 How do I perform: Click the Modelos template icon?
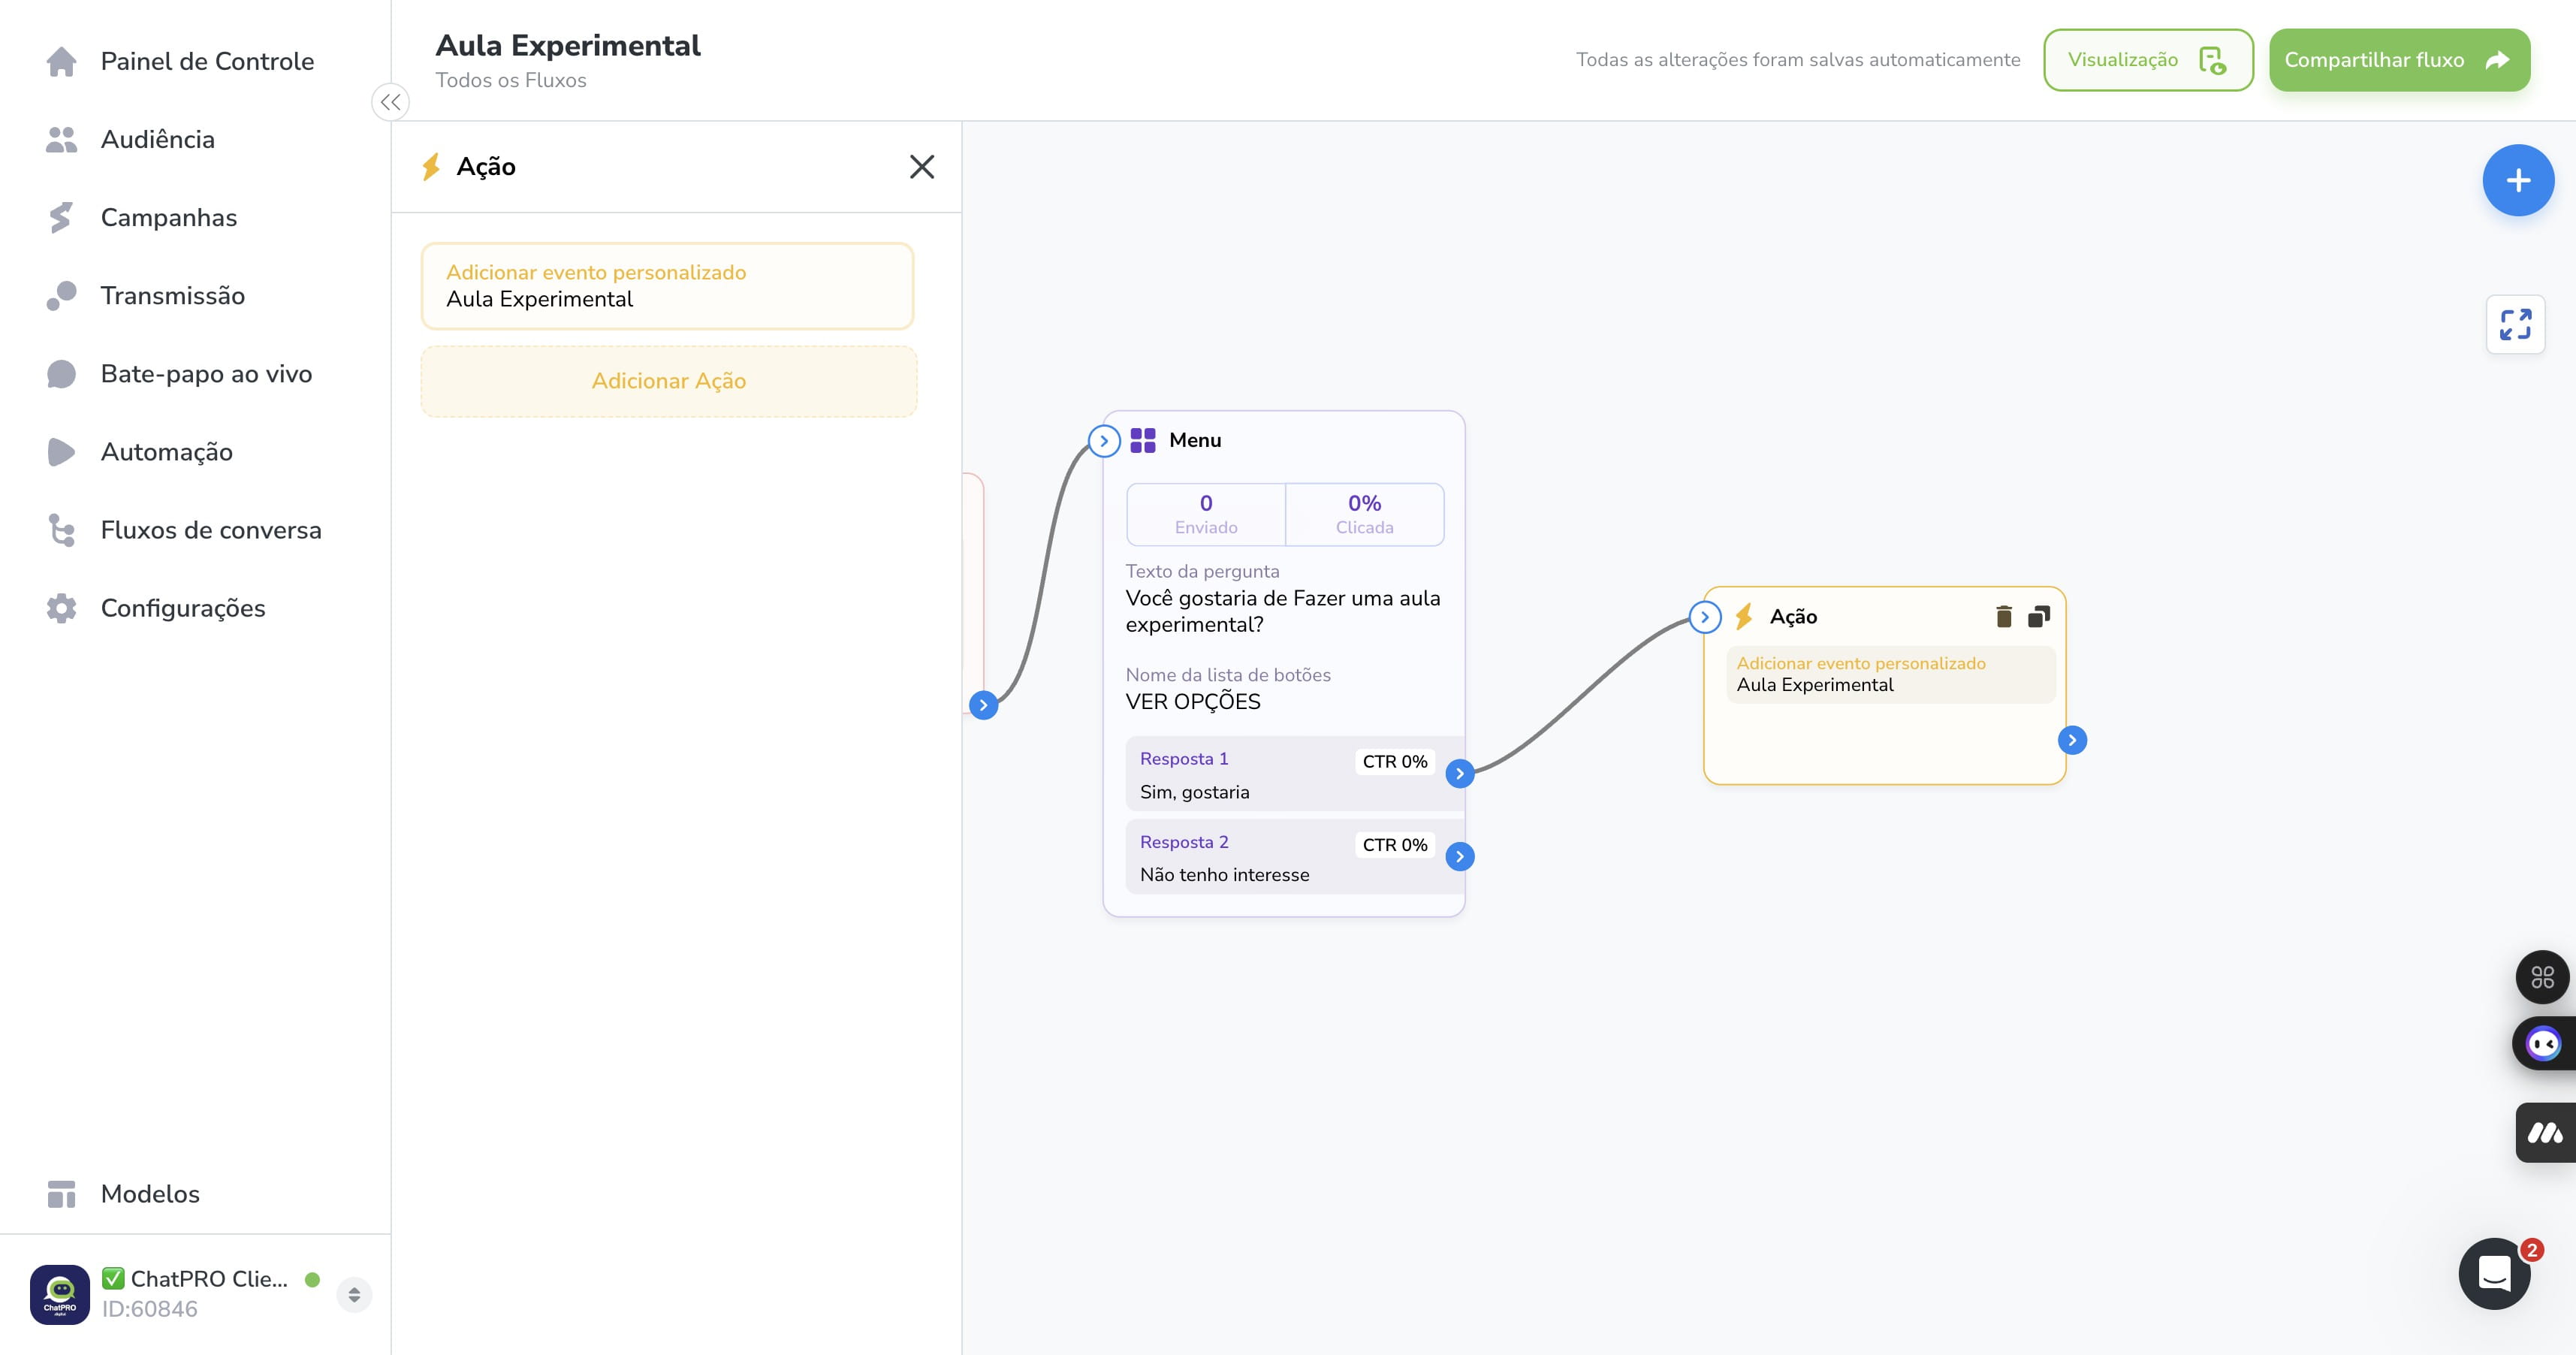click(x=61, y=1194)
